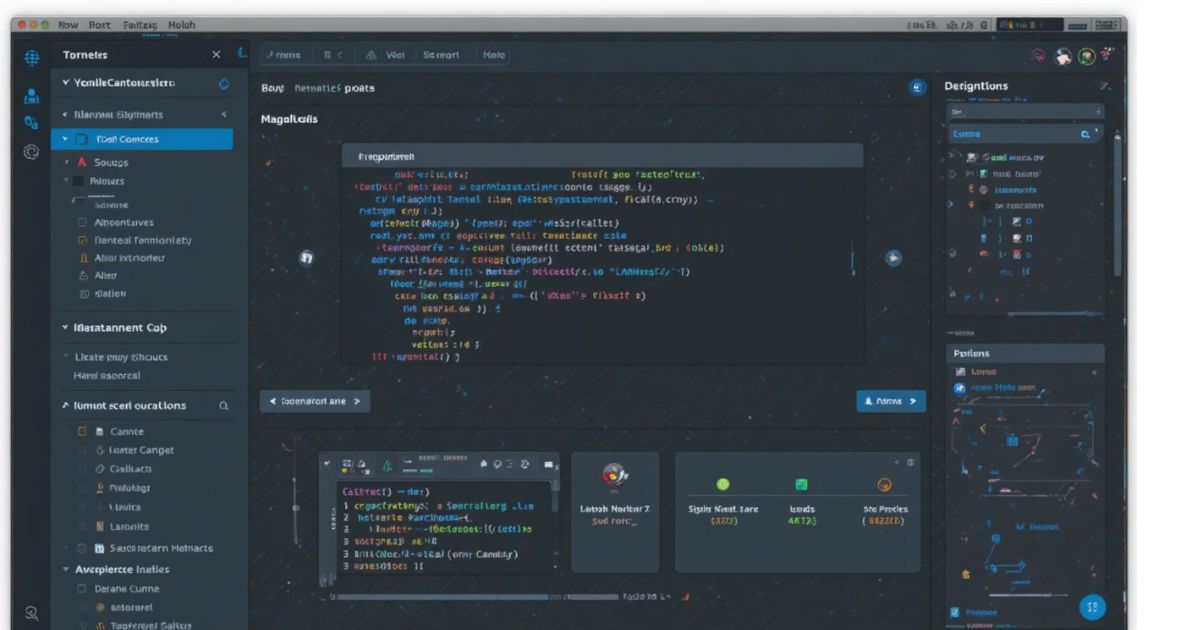Click the spiral icon in left sidebar
The height and width of the screenshot is (630, 1200).
[x=31, y=152]
